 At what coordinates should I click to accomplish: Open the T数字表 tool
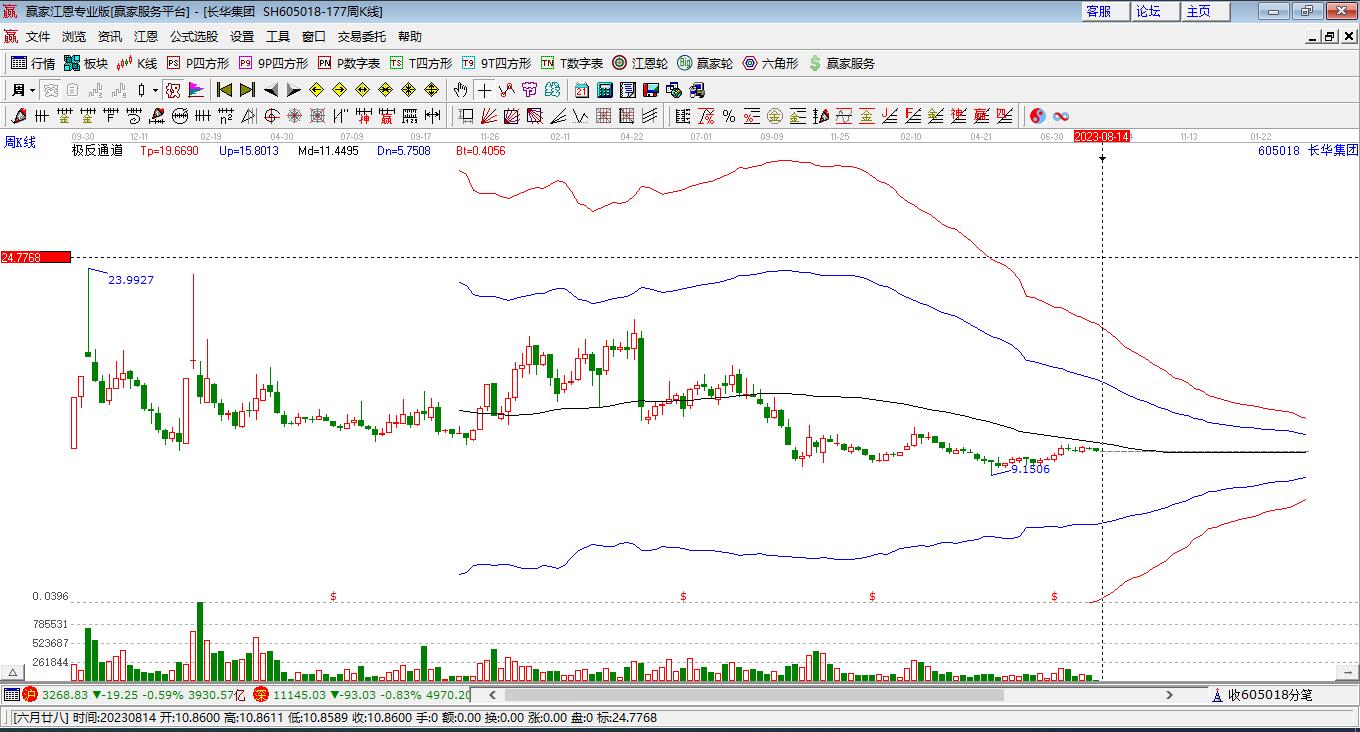pos(572,63)
